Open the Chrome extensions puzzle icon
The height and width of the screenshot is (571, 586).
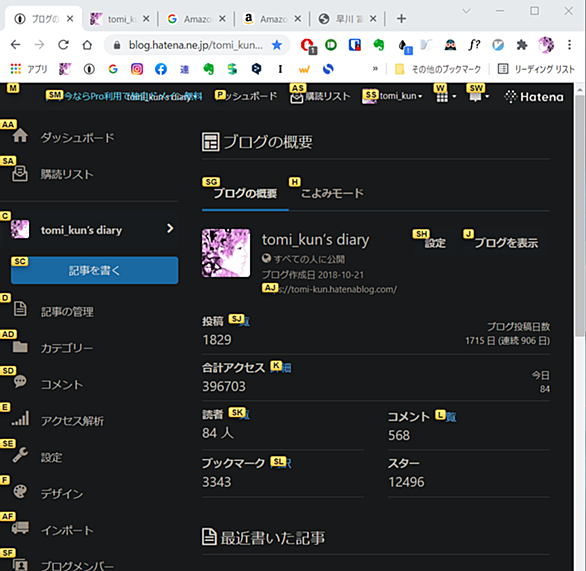click(x=522, y=45)
